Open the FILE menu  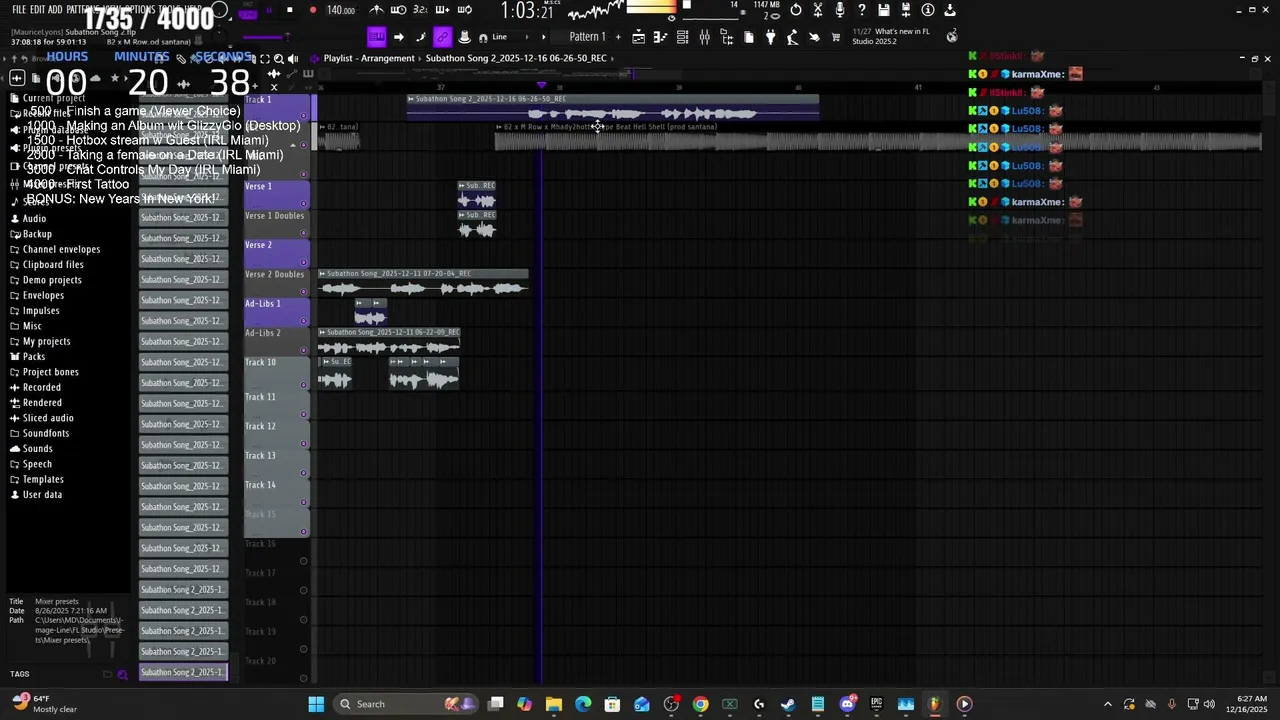pos(19,10)
